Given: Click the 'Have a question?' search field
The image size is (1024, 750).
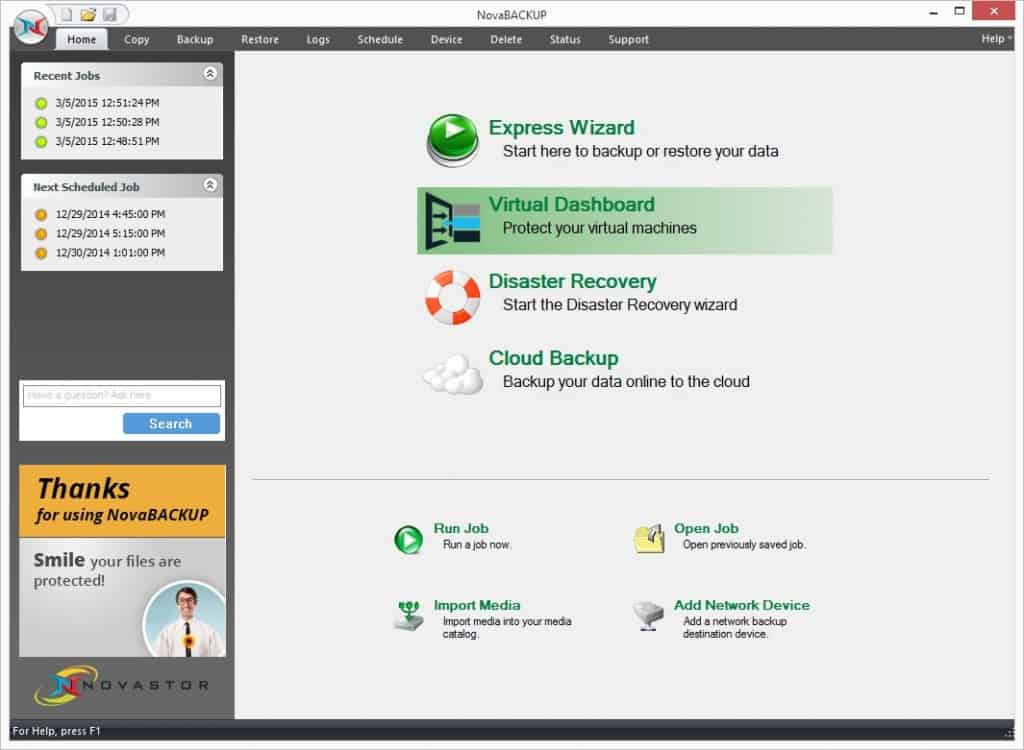Looking at the screenshot, I should click(x=122, y=395).
